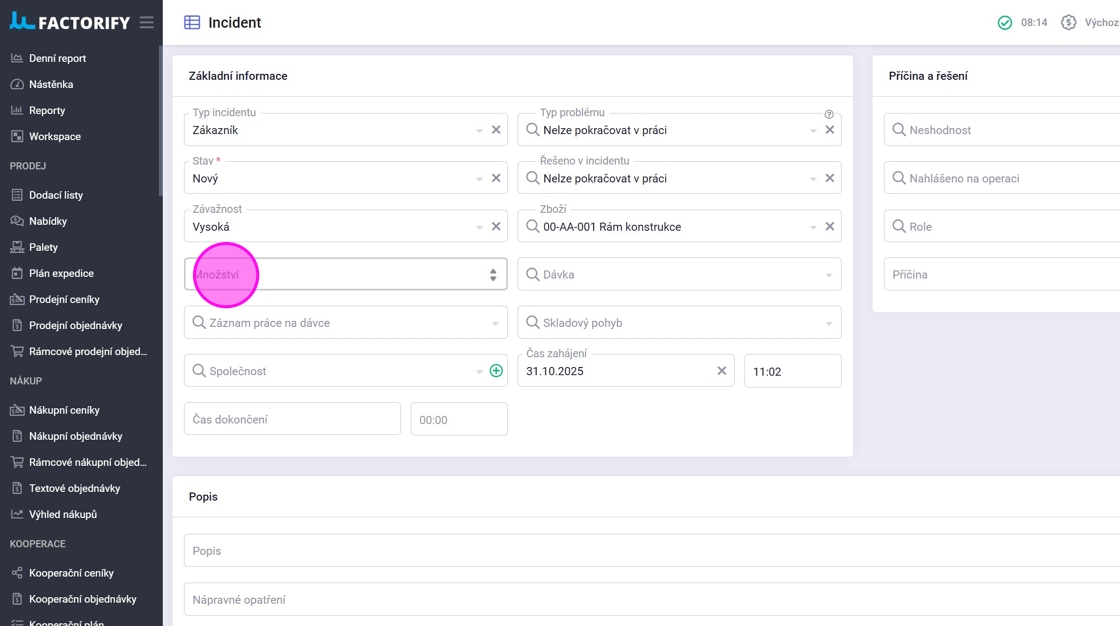
Task: Focus the Čas dokončení date field
Action: coord(292,419)
